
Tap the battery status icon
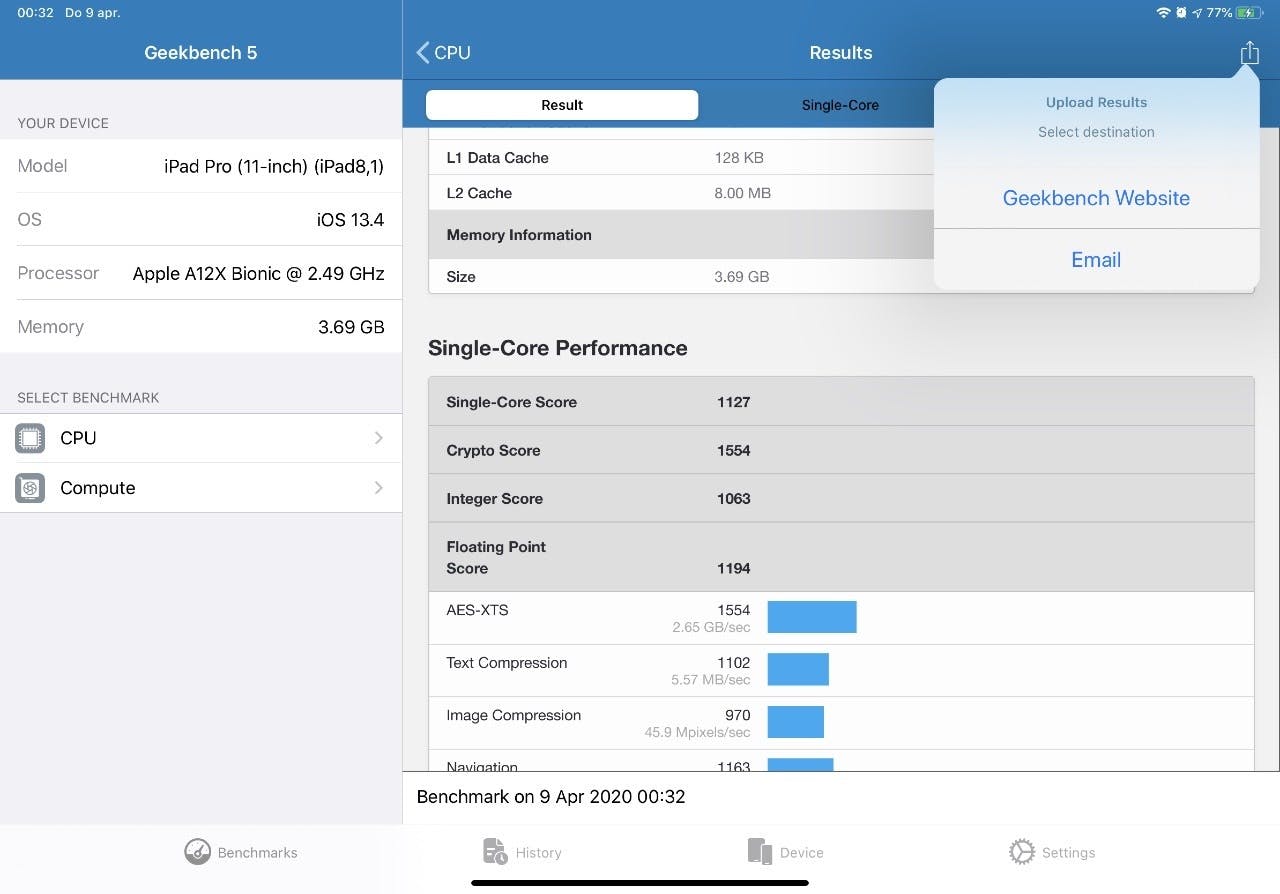coord(1249,13)
